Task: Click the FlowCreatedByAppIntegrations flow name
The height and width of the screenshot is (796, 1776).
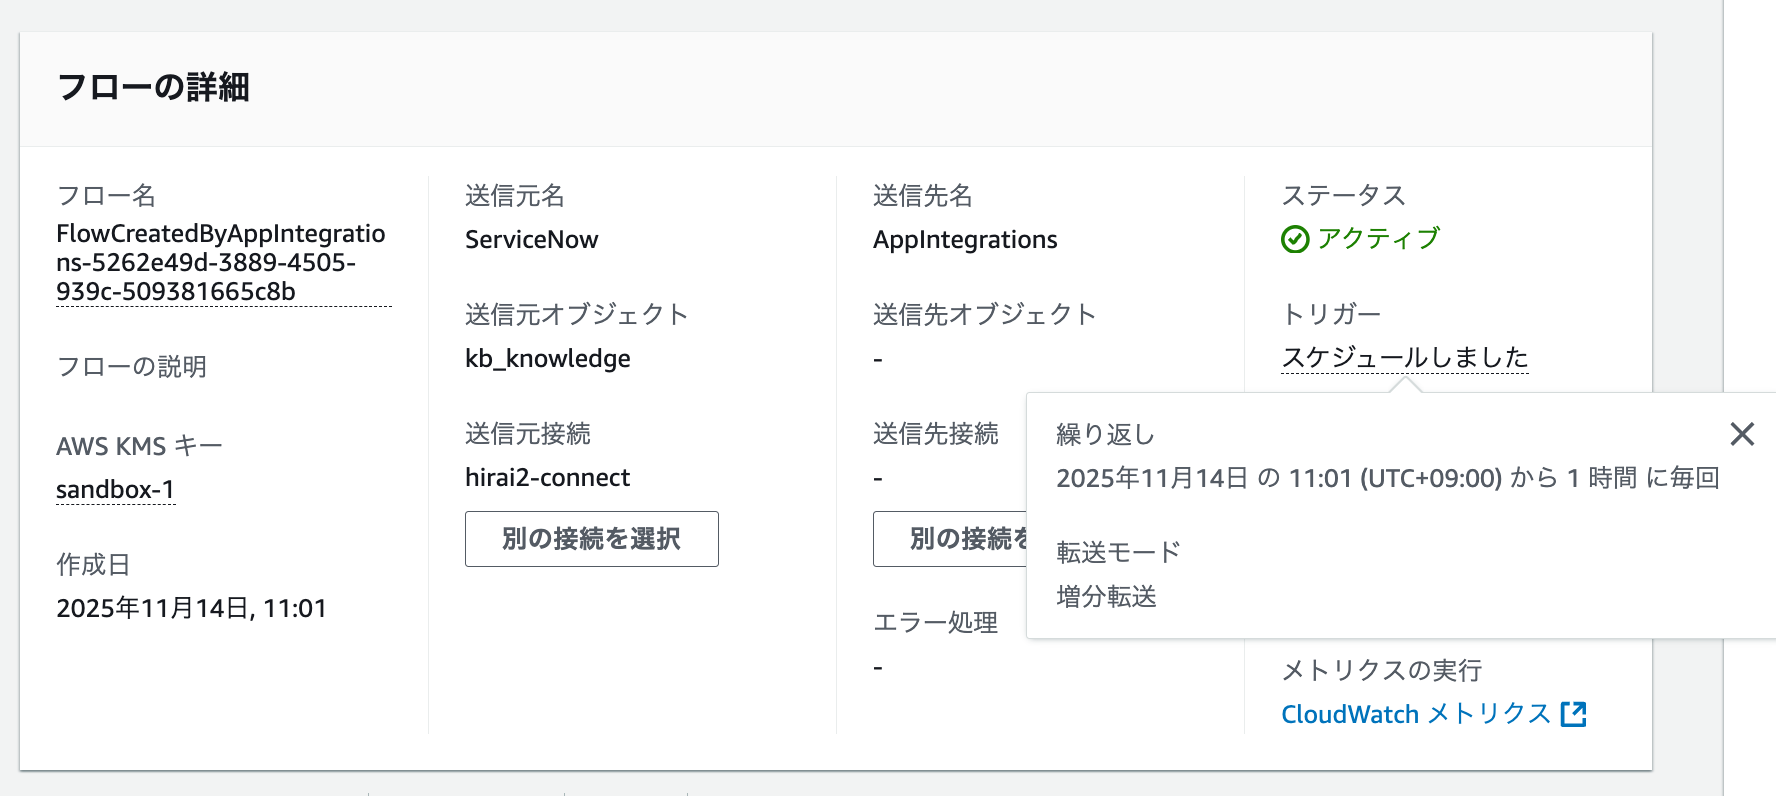Action: 221,262
